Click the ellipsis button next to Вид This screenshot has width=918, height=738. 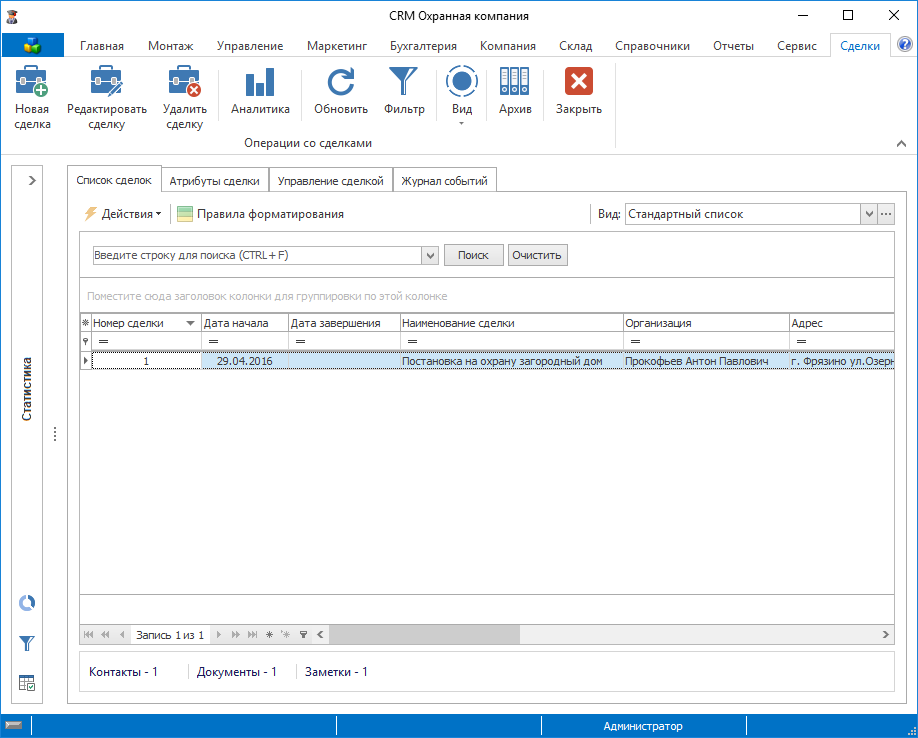(x=886, y=214)
